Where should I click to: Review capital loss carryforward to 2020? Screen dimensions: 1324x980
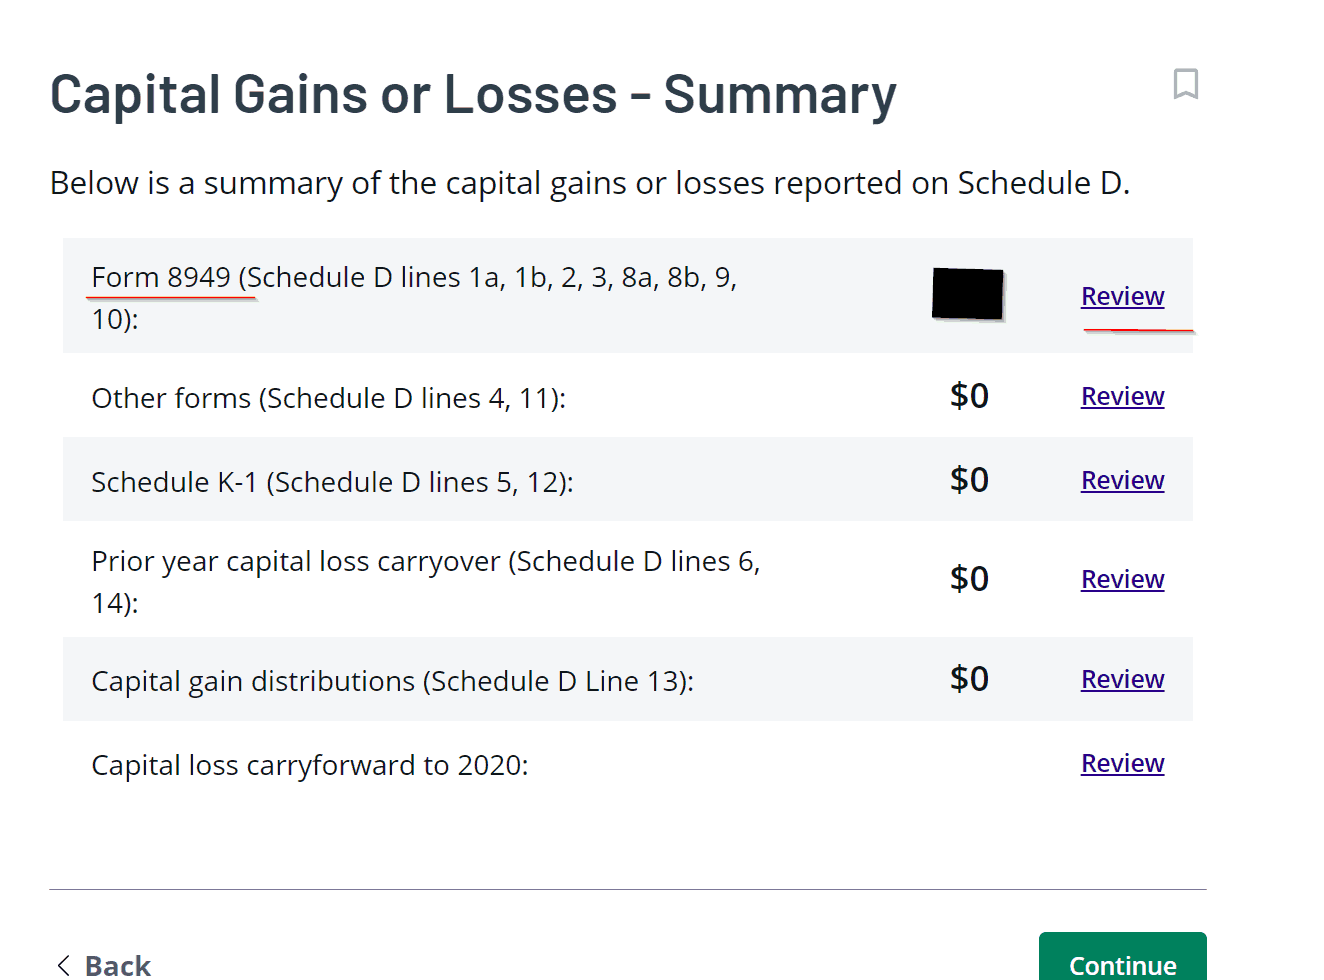point(1122,763)
